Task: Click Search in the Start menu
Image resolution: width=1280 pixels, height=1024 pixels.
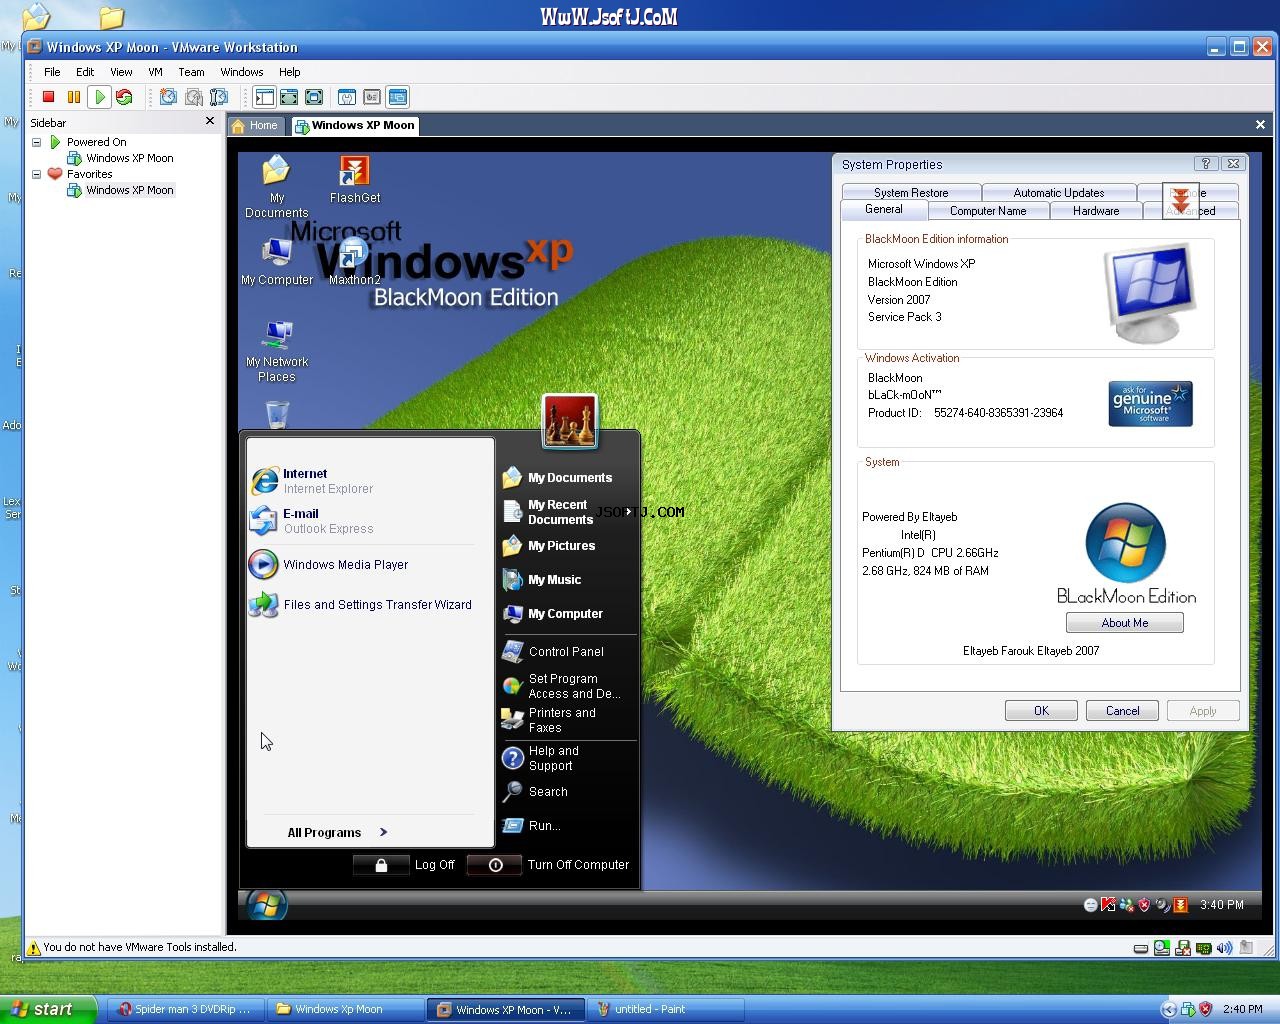Action: click(567, 792)
